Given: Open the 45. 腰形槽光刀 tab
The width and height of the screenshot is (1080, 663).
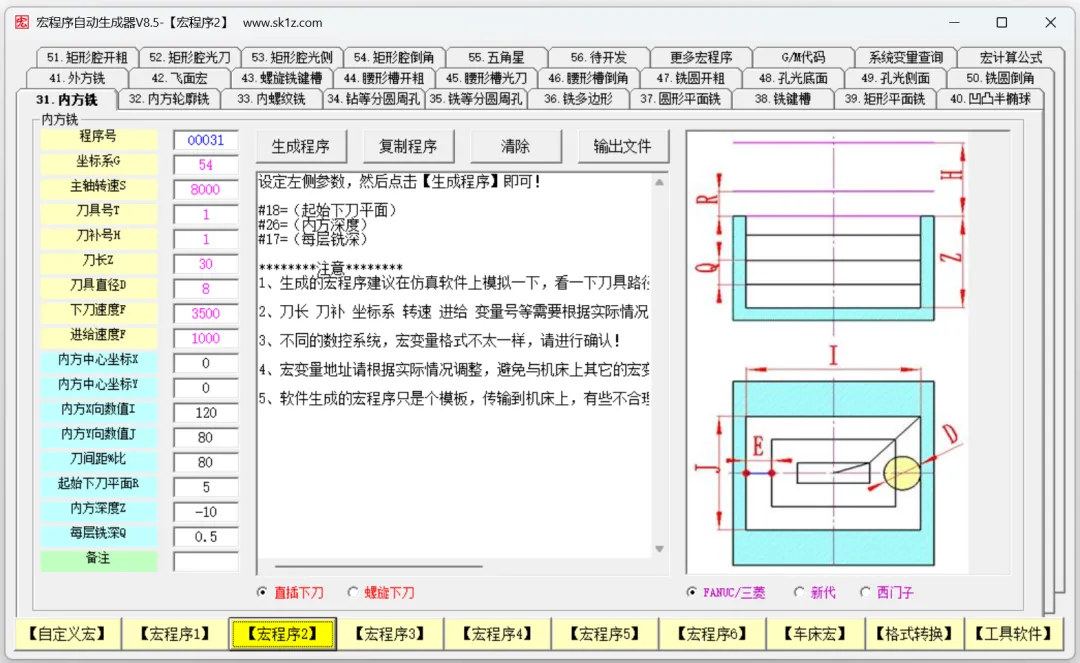Looking at the screenshot, I should coord(486,78).
